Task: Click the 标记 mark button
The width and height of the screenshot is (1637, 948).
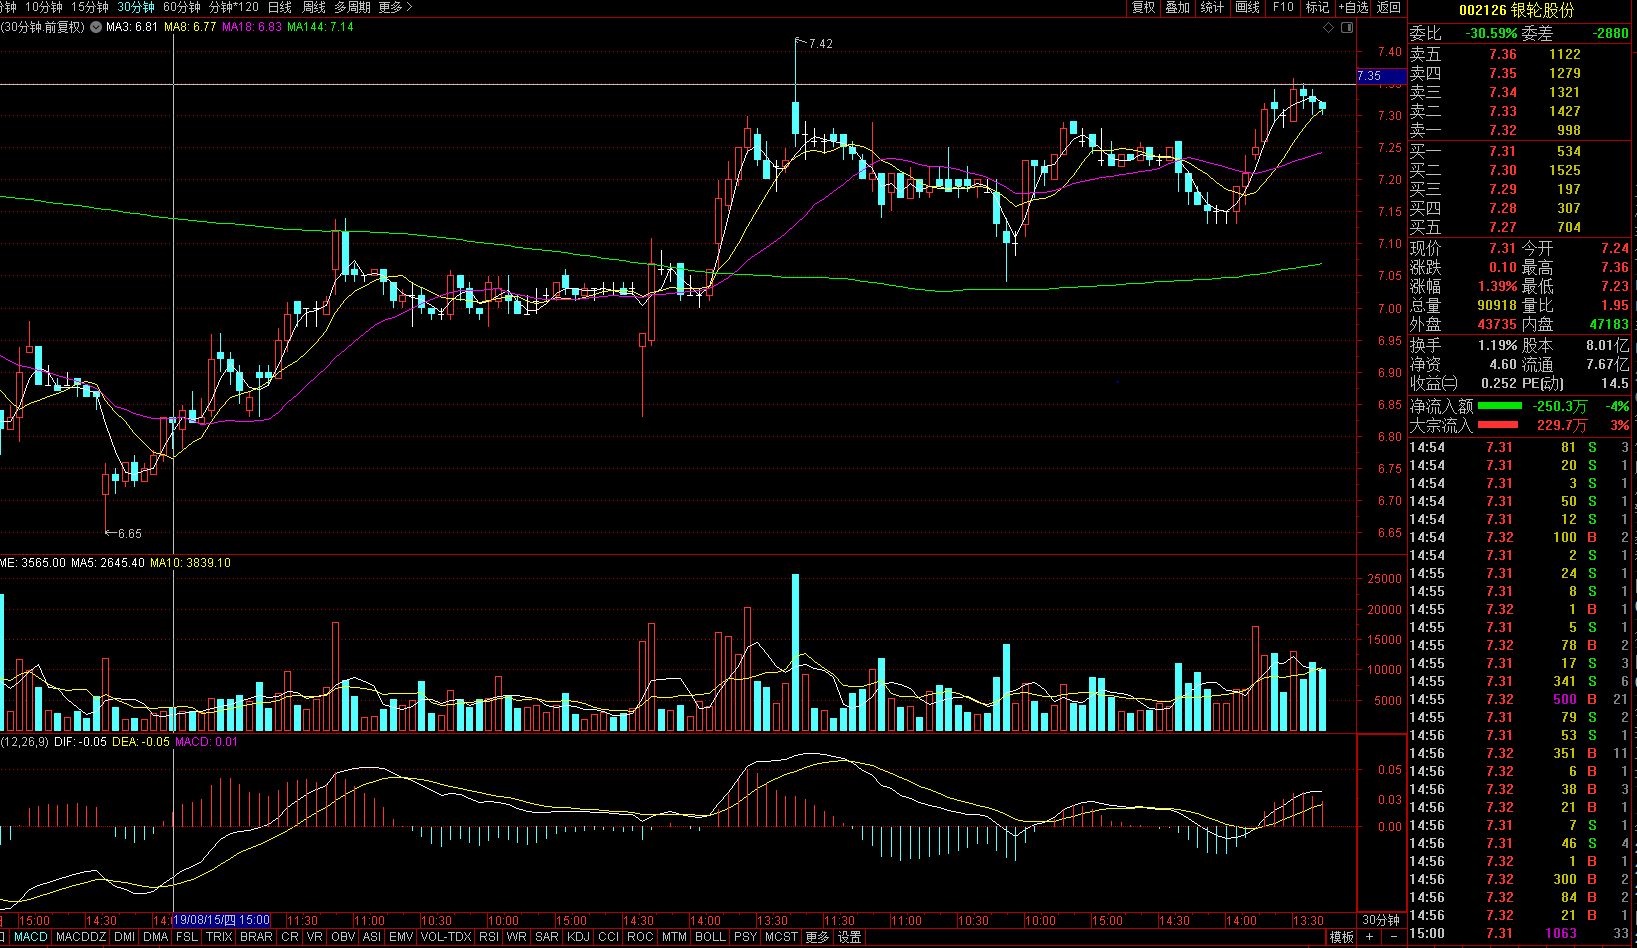Action: click(x=1317, y=7)
